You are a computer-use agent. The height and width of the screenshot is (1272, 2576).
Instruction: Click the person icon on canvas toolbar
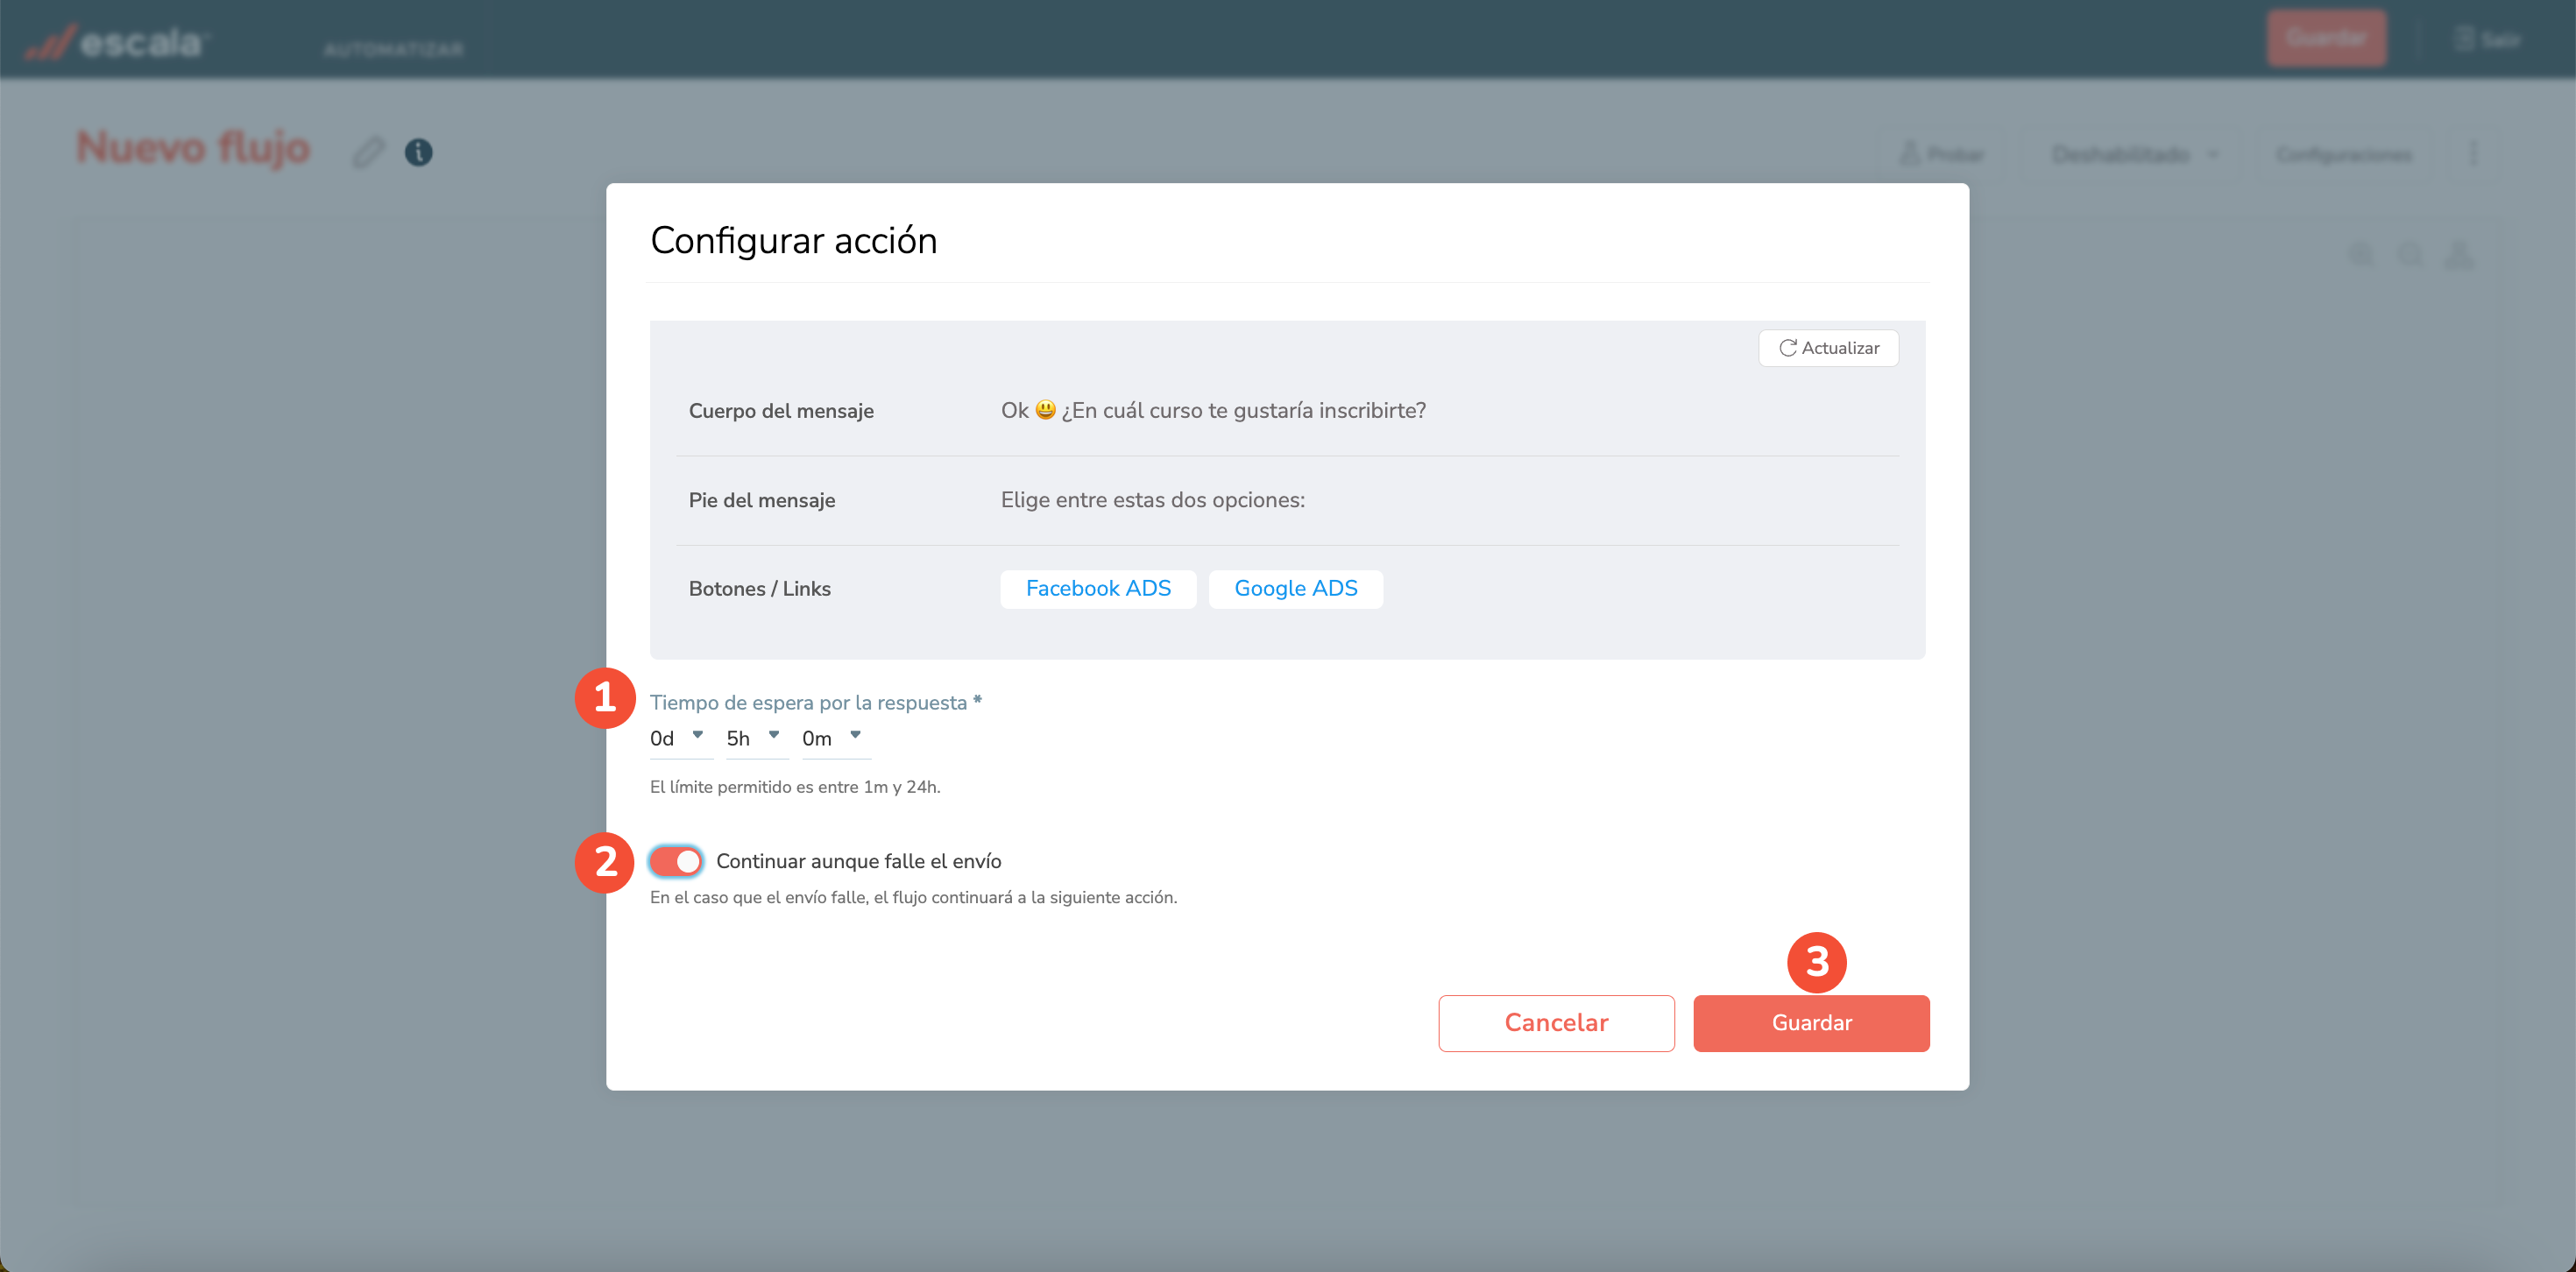click(x=2460, y=255)
